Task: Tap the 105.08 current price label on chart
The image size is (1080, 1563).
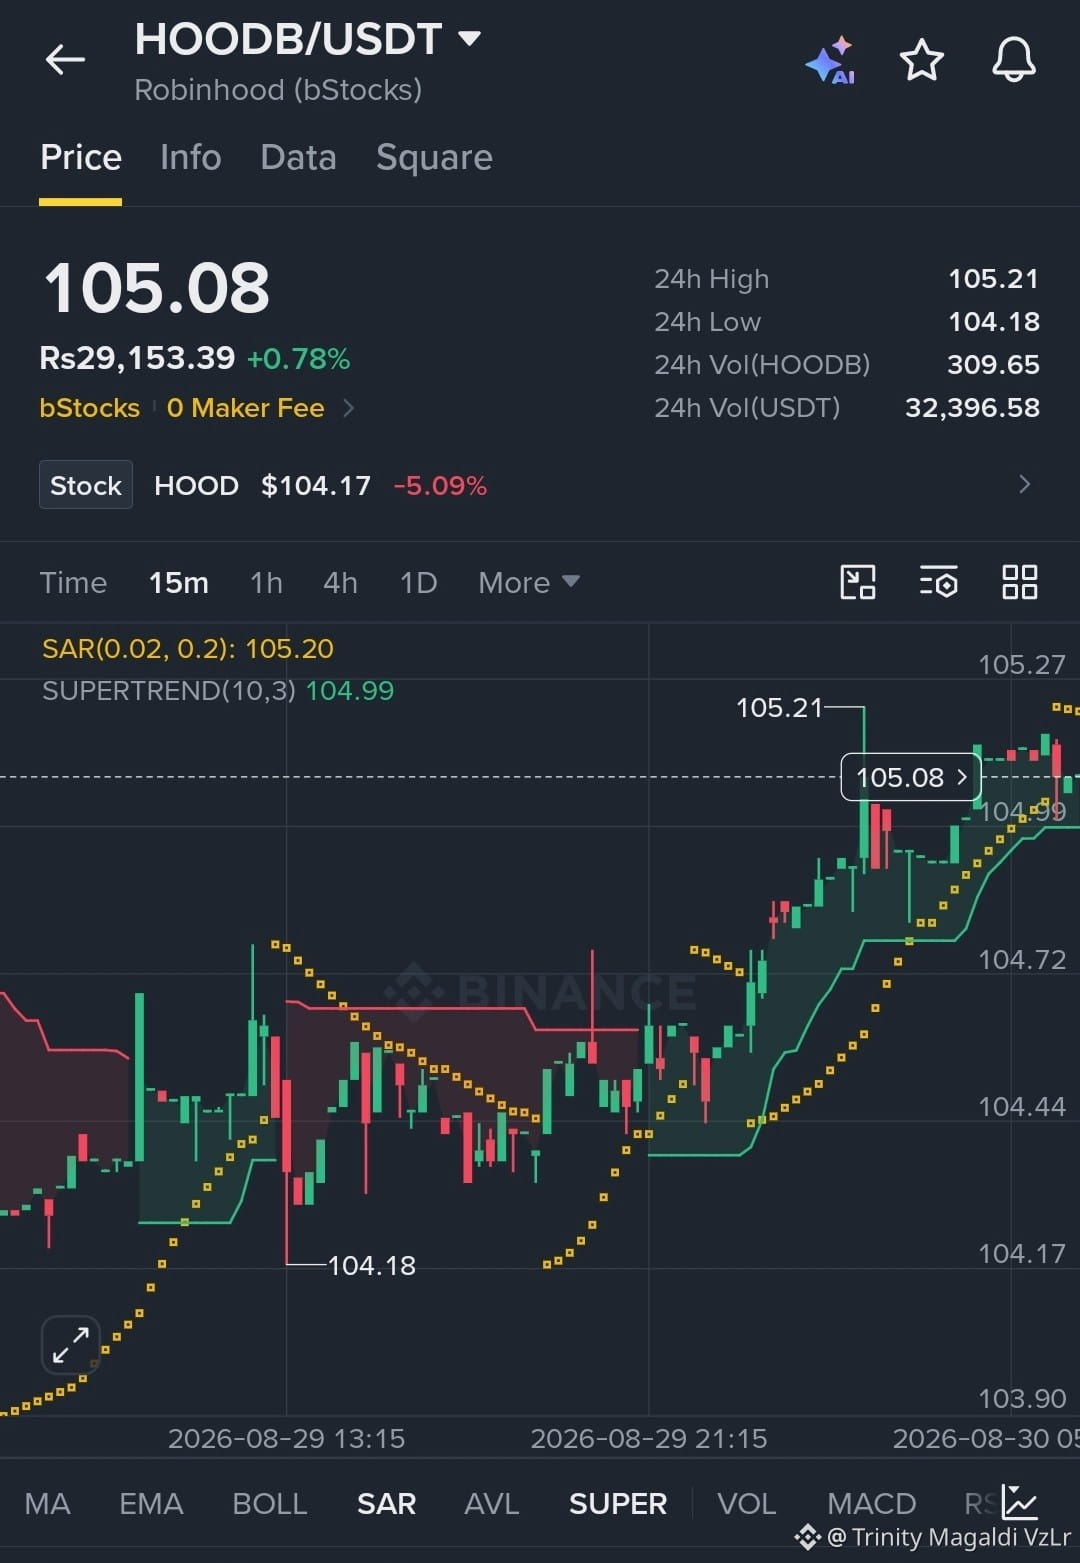Action: point(911,777)
